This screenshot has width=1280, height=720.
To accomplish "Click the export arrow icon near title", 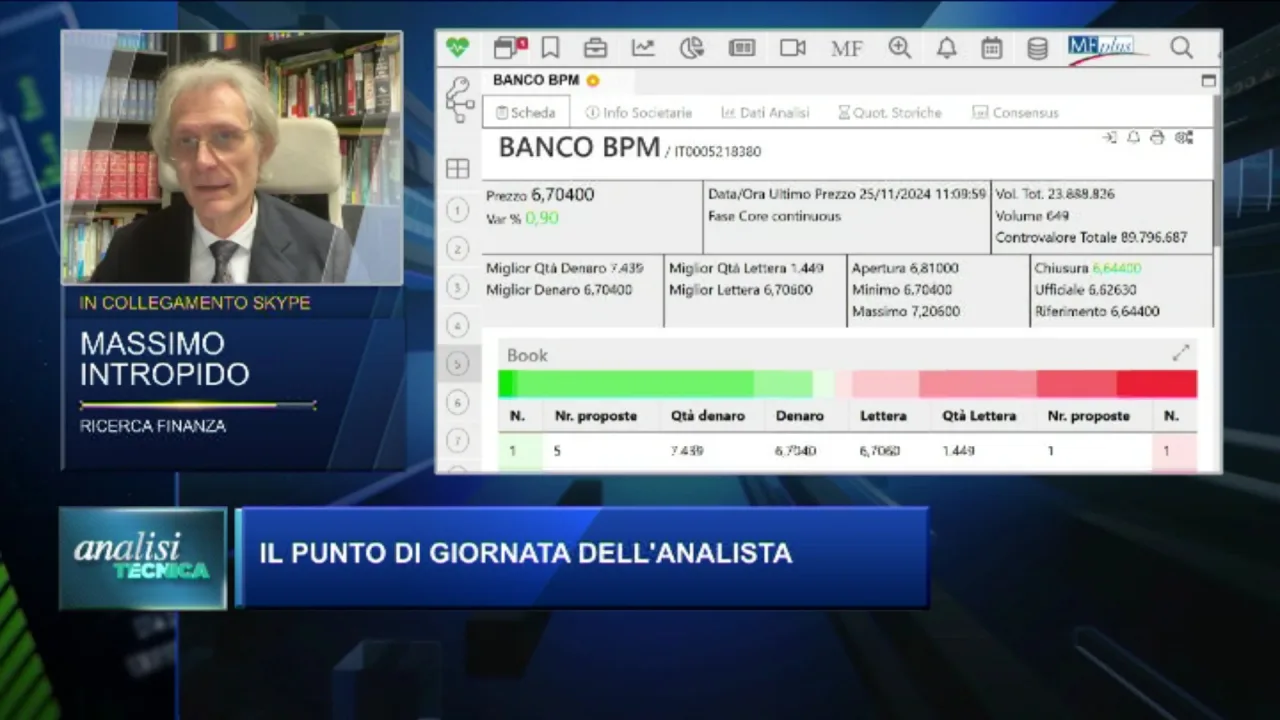I will click(x=1109, y=138).
